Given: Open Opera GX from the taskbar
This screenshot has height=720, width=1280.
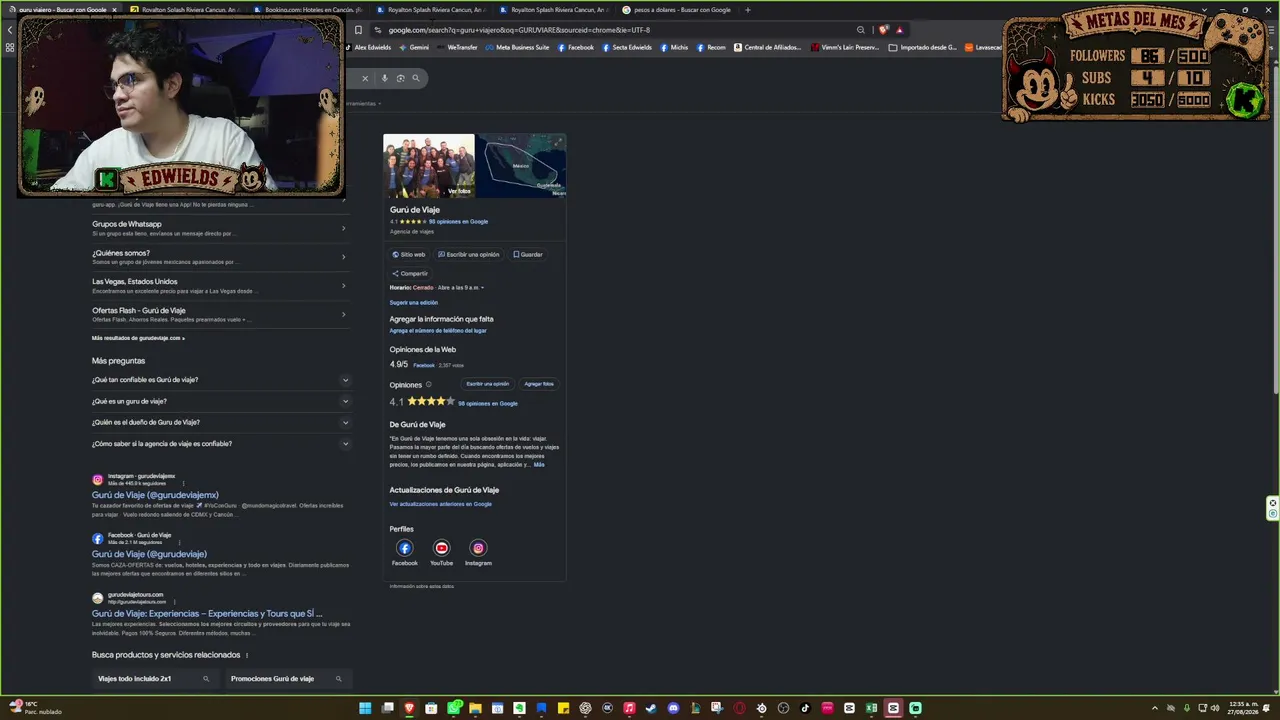Looking at the screenshot, I should [739, 708].
